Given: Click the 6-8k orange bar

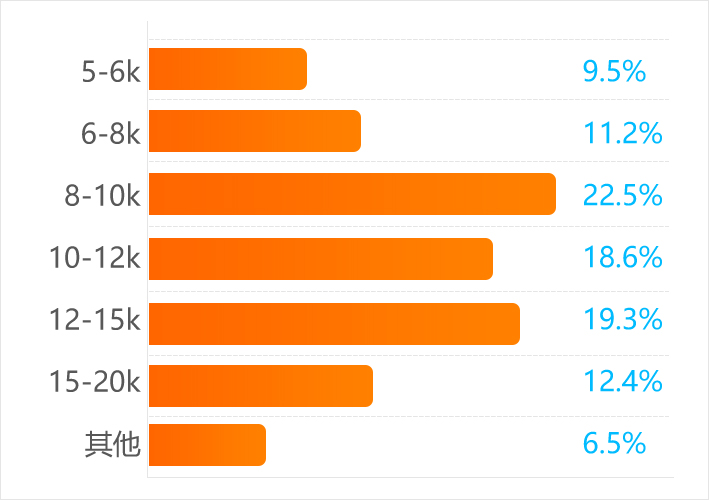Looking at the screenshot, I should 254,131.
